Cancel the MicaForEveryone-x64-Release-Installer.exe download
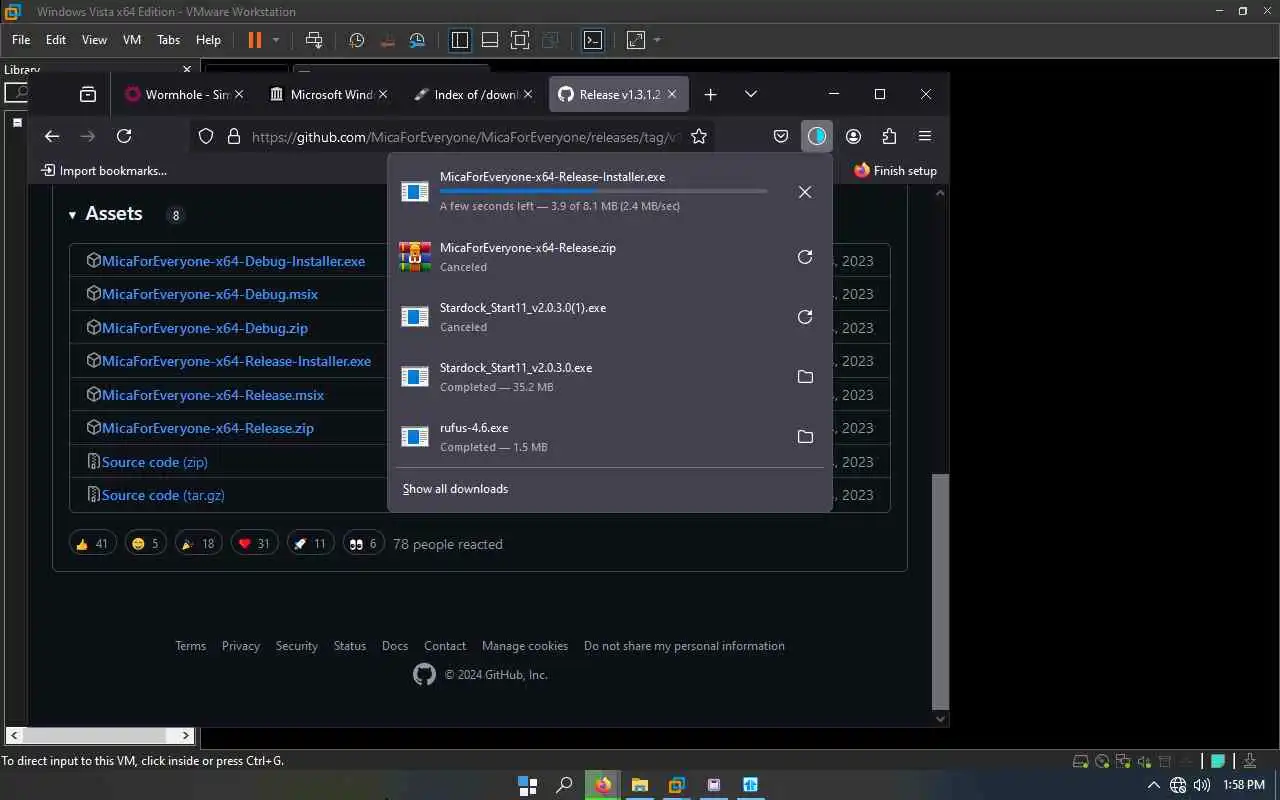 pyautogui.click(x=805, y=192)
